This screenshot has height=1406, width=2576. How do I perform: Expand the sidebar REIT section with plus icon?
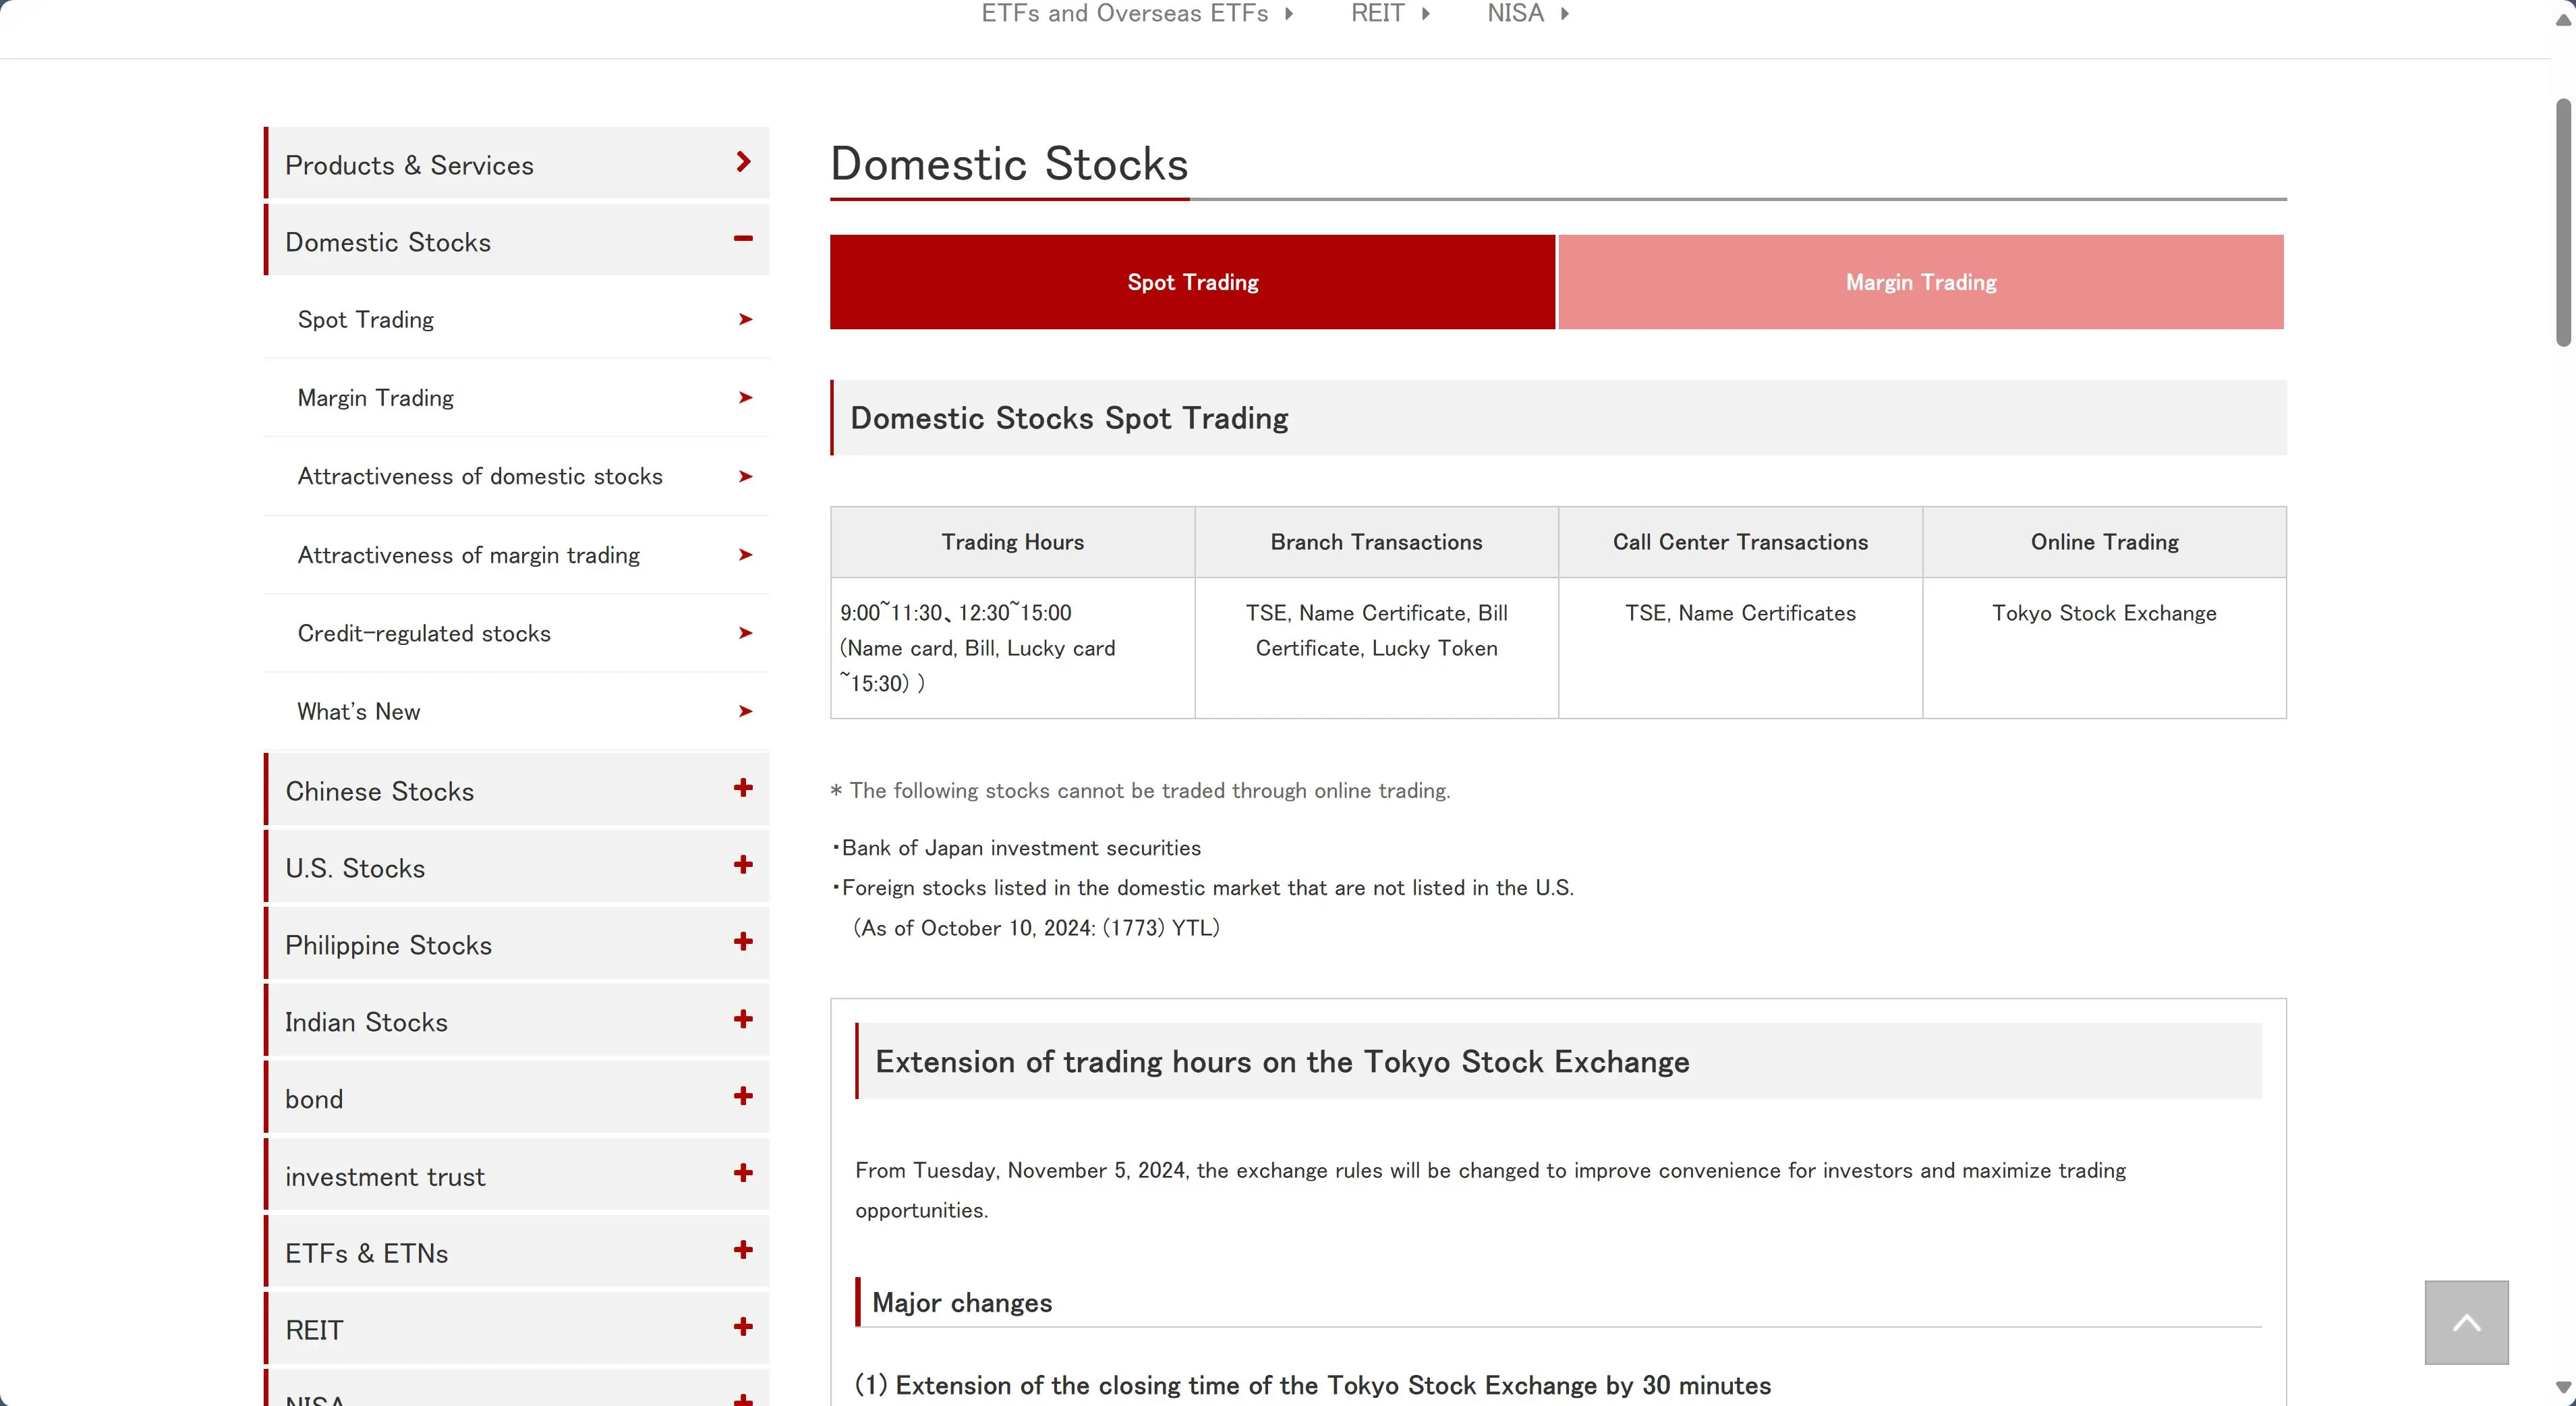pos(743,1327)
